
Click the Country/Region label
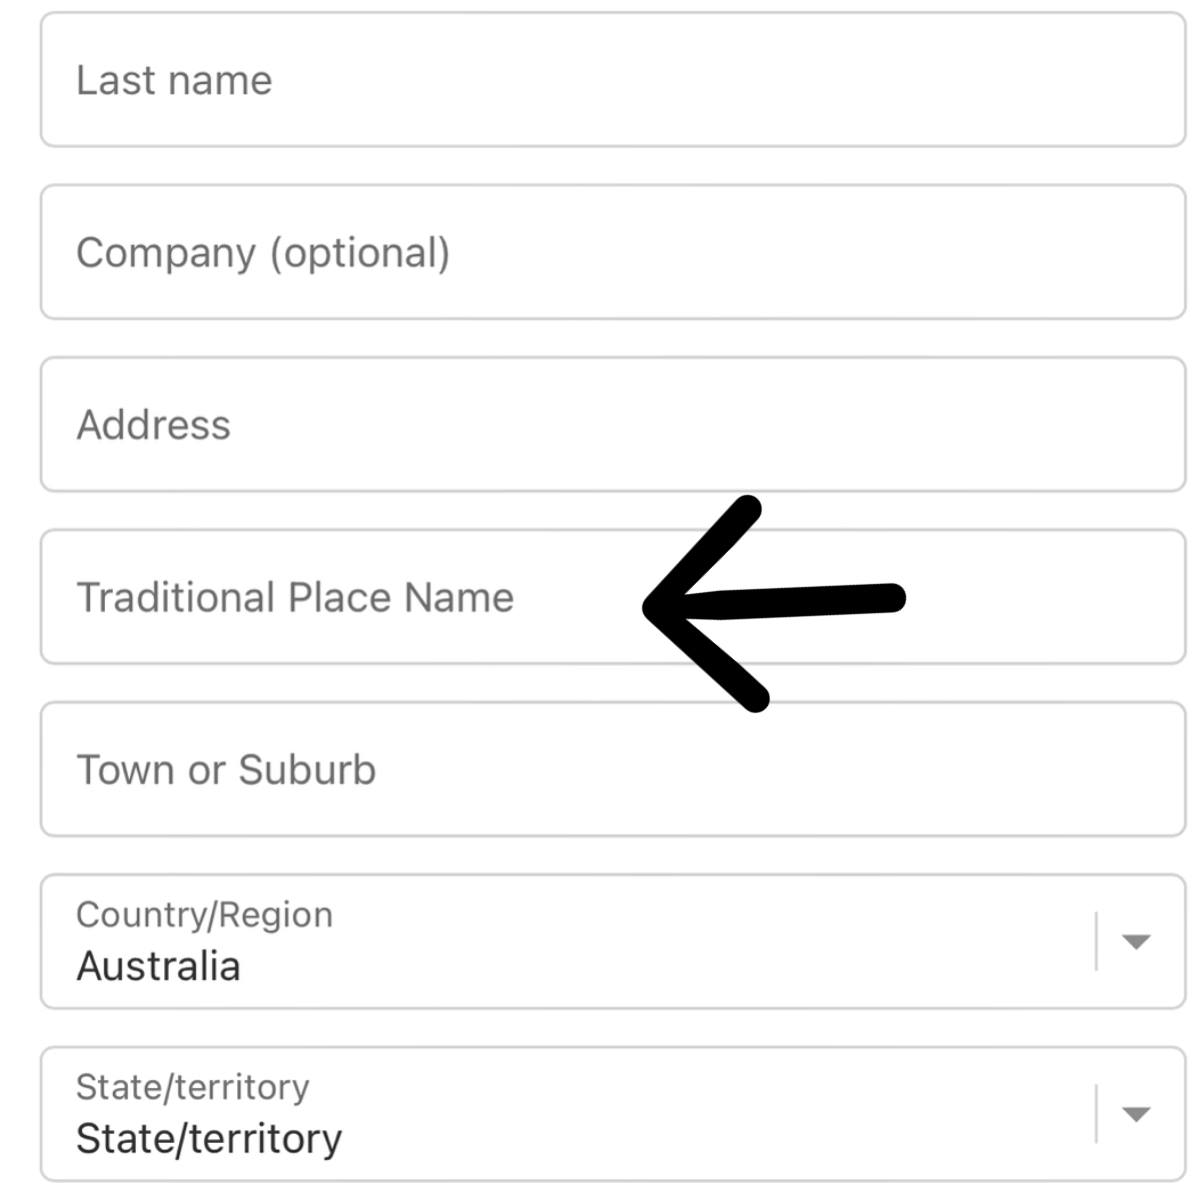[x=204, y=913]
